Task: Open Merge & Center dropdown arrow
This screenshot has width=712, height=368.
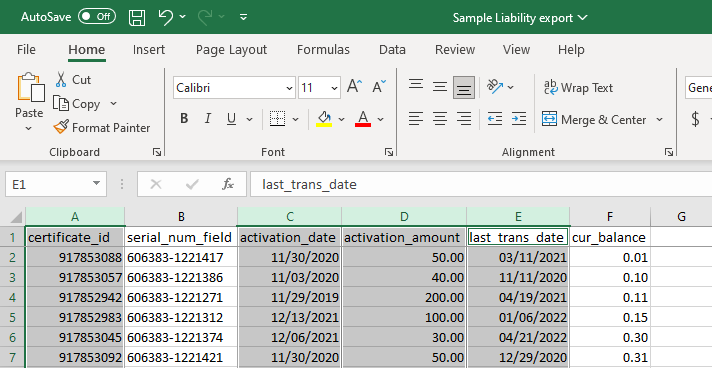Action: pos(659,119)
